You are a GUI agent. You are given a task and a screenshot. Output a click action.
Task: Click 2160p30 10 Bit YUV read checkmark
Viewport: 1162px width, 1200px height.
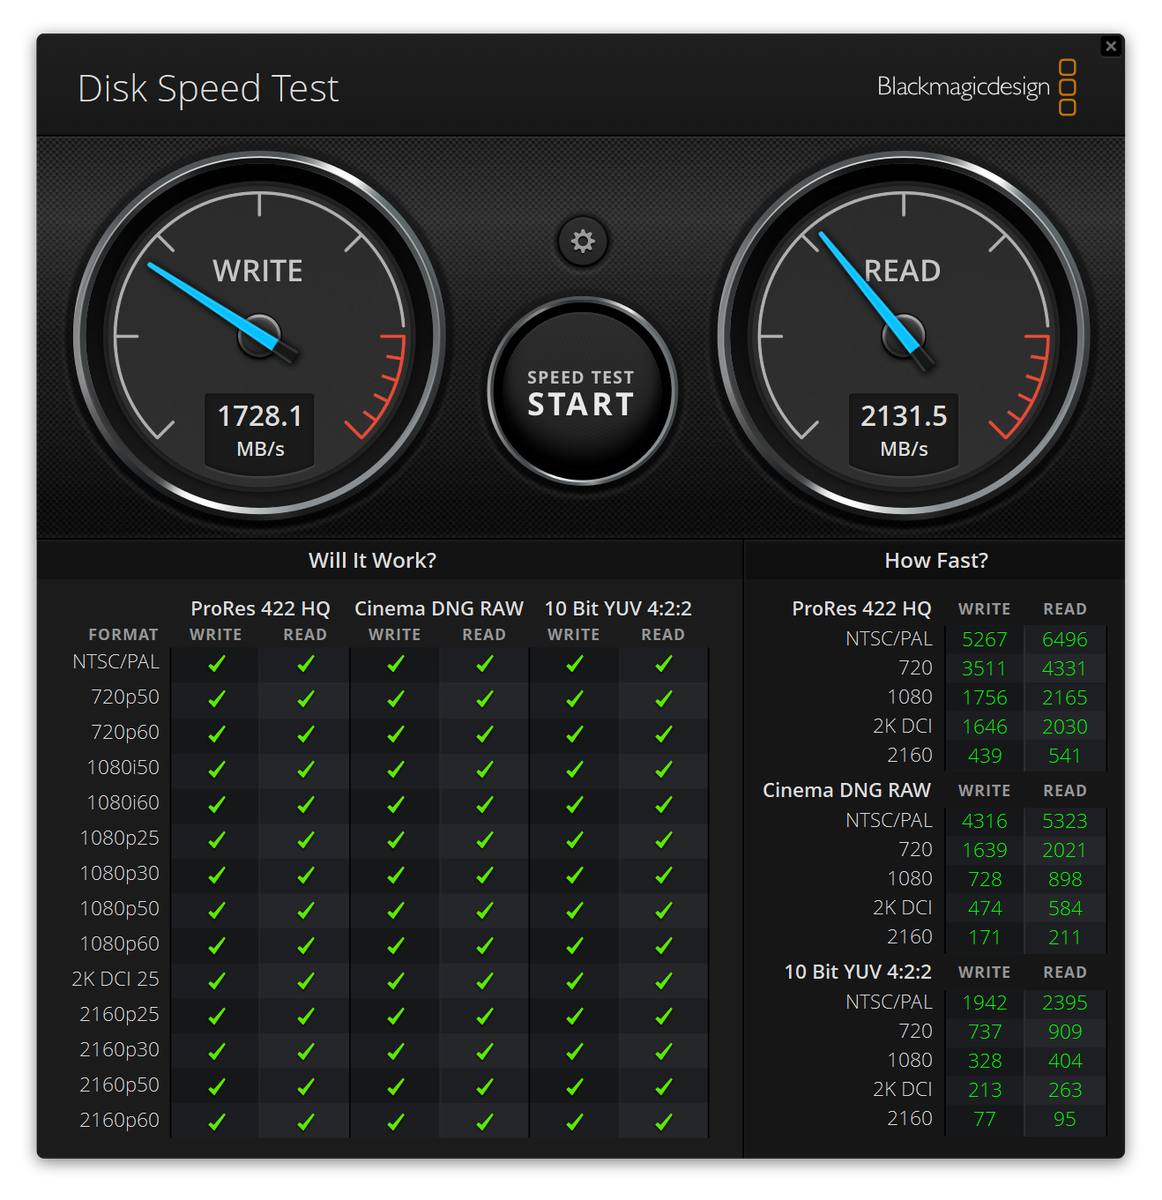pyautogui.click(x=663, y=1051)
